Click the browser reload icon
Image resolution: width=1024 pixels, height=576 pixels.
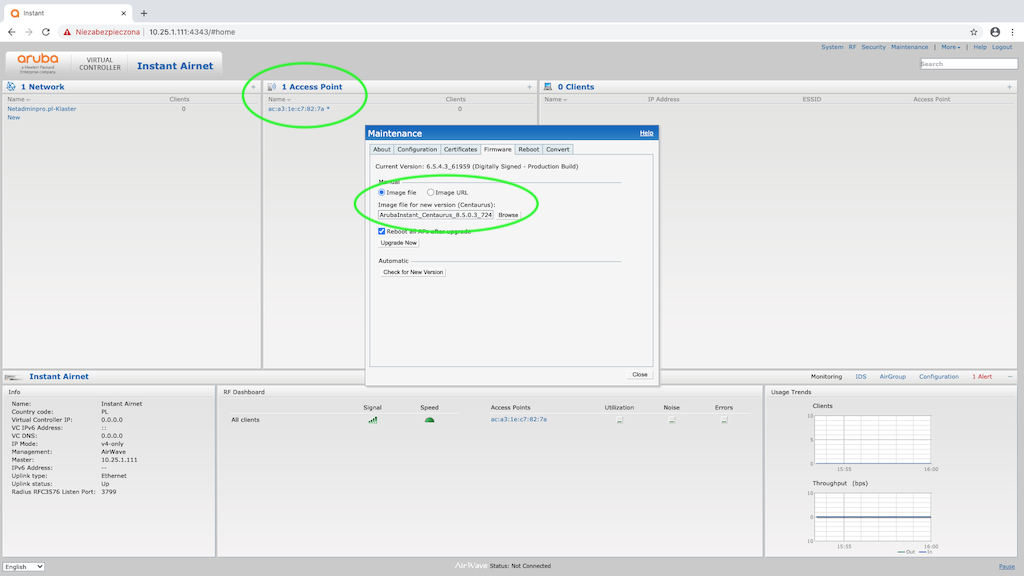click(x=46, y=32)
